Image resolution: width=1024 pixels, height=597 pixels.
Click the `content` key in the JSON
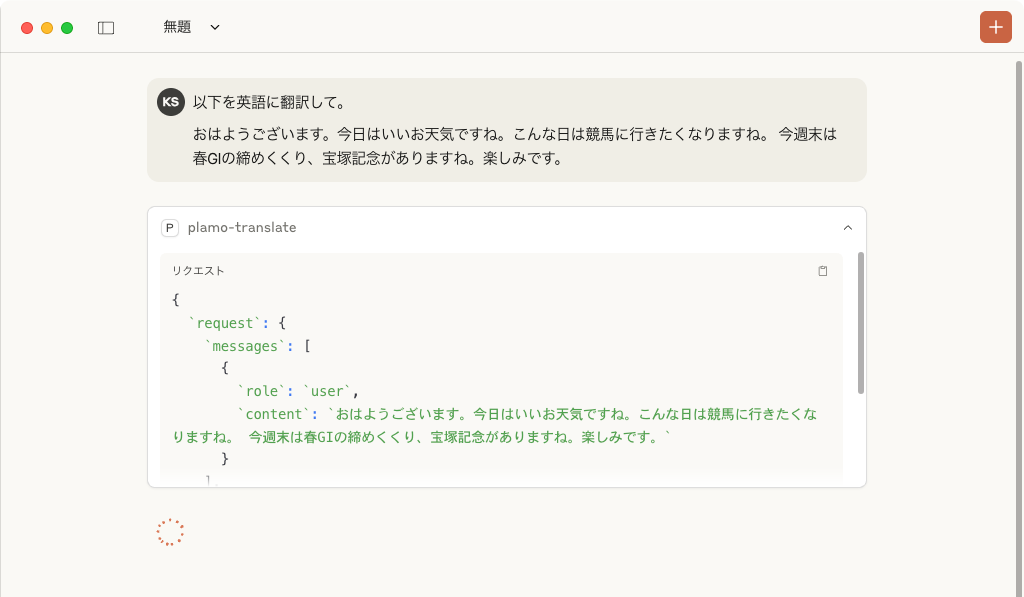coord(274,414)
